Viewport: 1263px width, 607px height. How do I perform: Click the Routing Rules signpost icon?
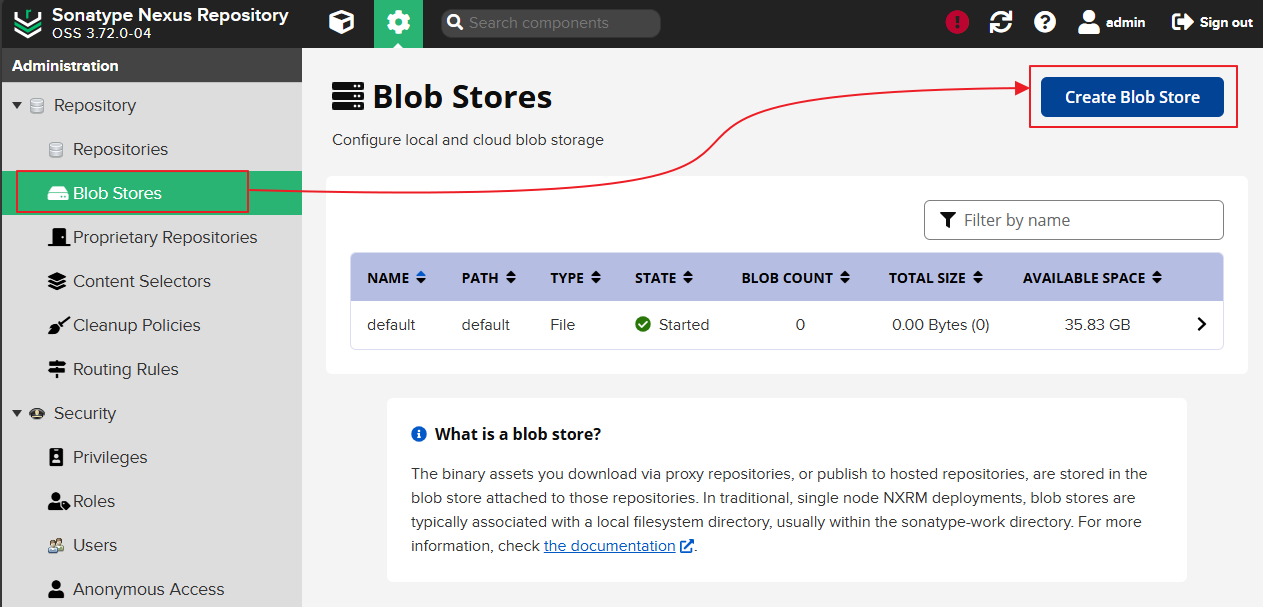click(x=57, y=369)
